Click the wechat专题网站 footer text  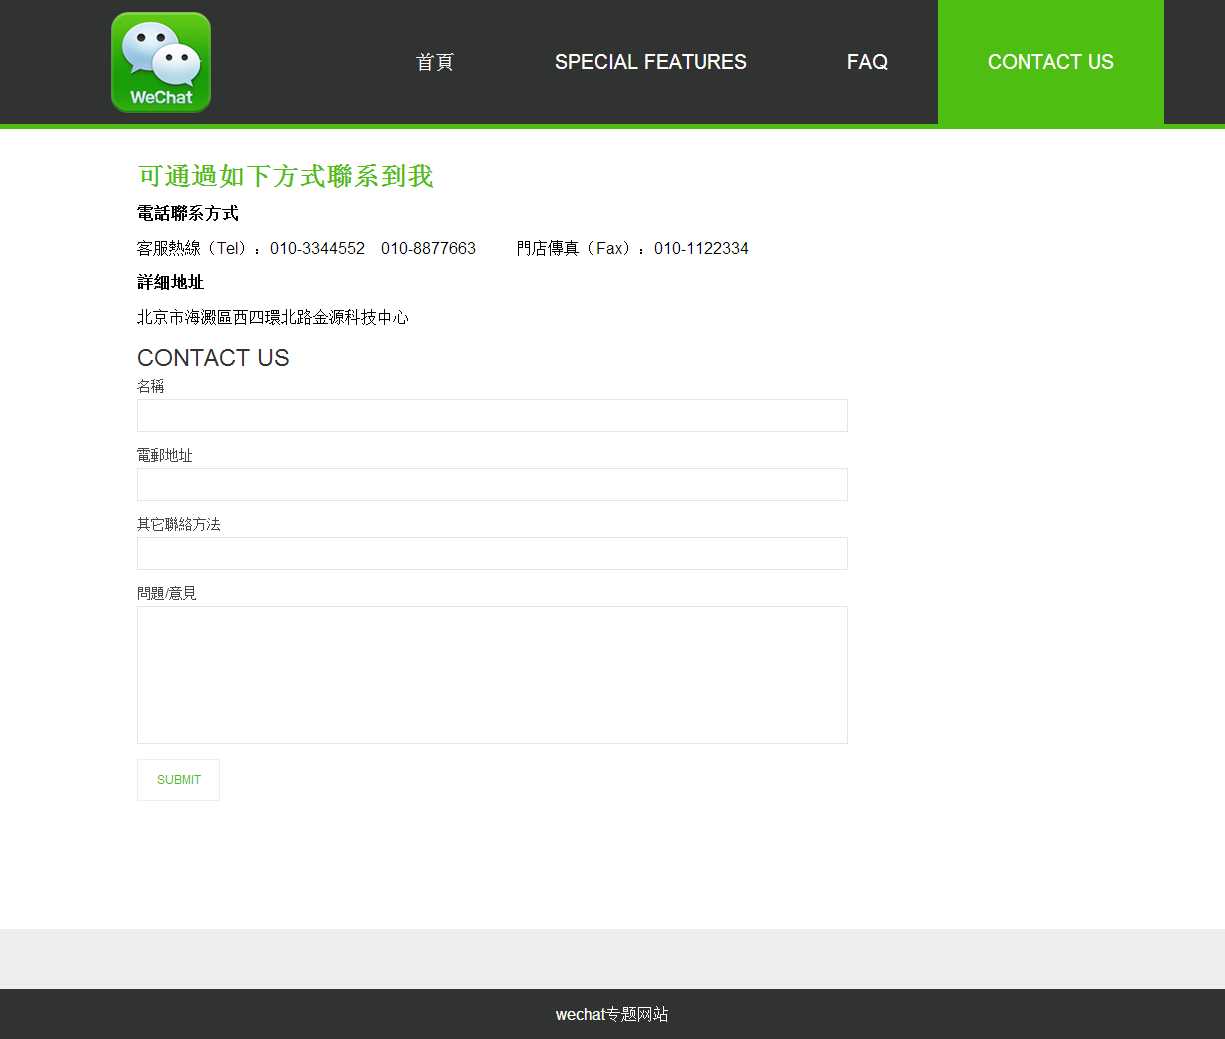click(x=612, y=1014)
